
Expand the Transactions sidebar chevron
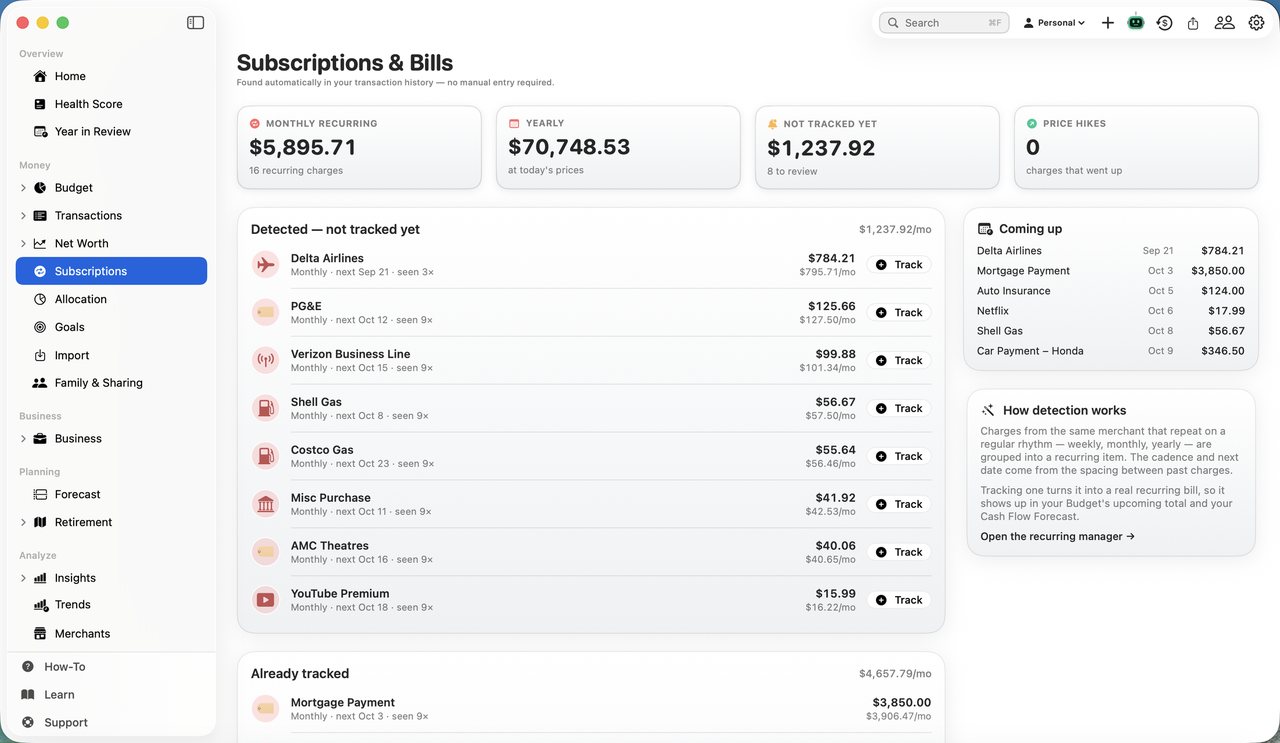23,215
